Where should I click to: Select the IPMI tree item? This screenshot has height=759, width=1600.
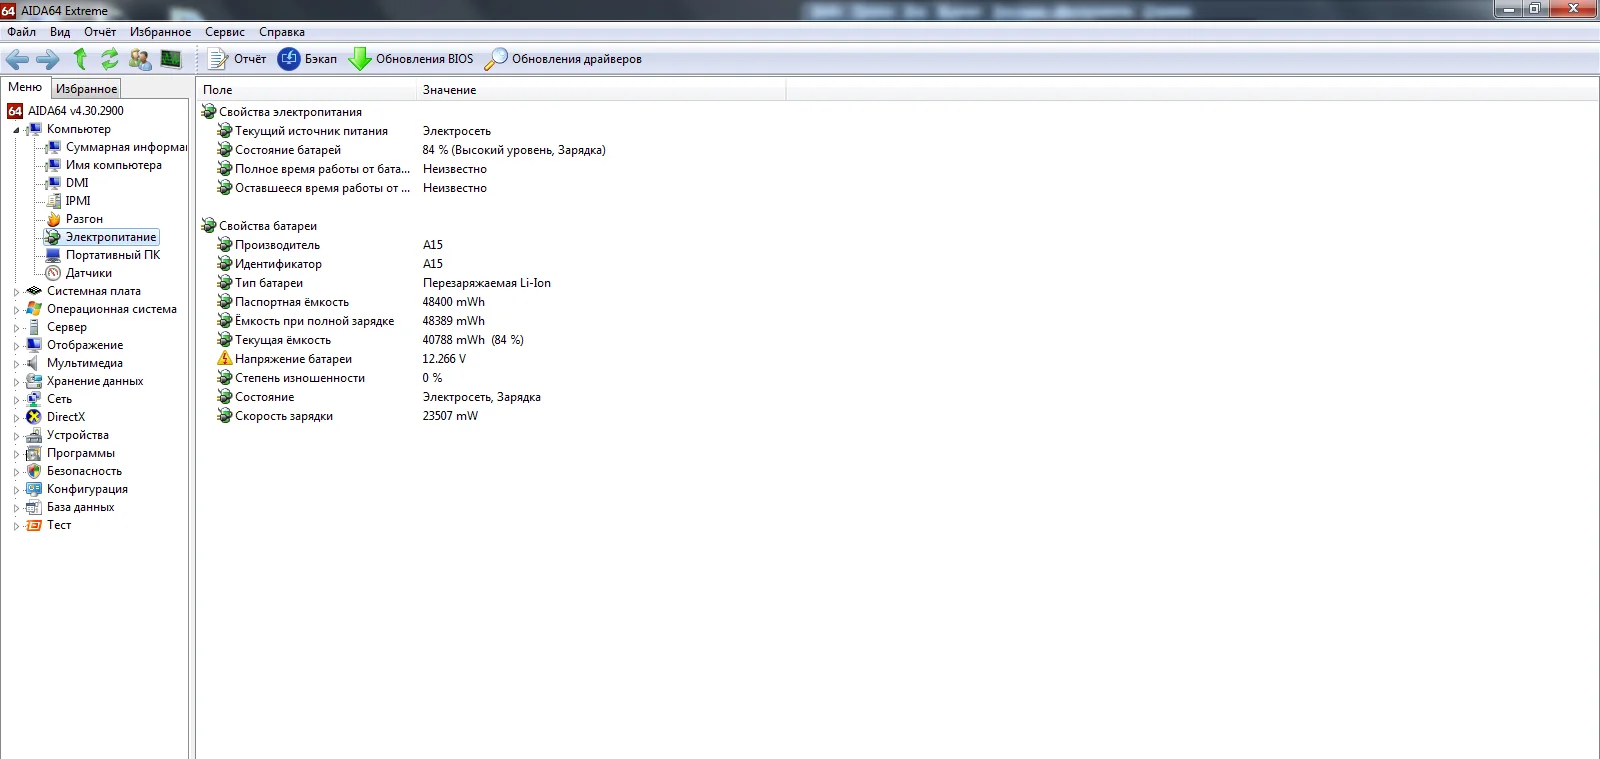[x=78, y=201]
